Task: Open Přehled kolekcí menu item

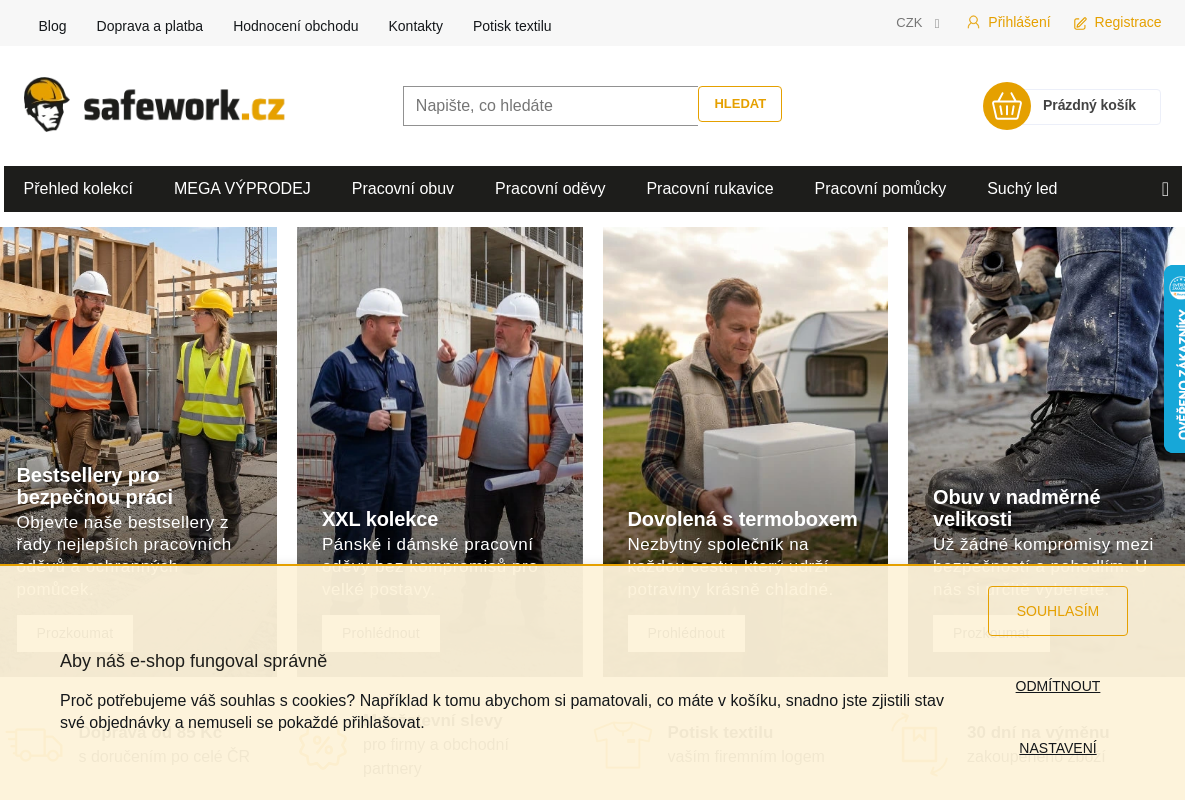Action: (78, 189)
